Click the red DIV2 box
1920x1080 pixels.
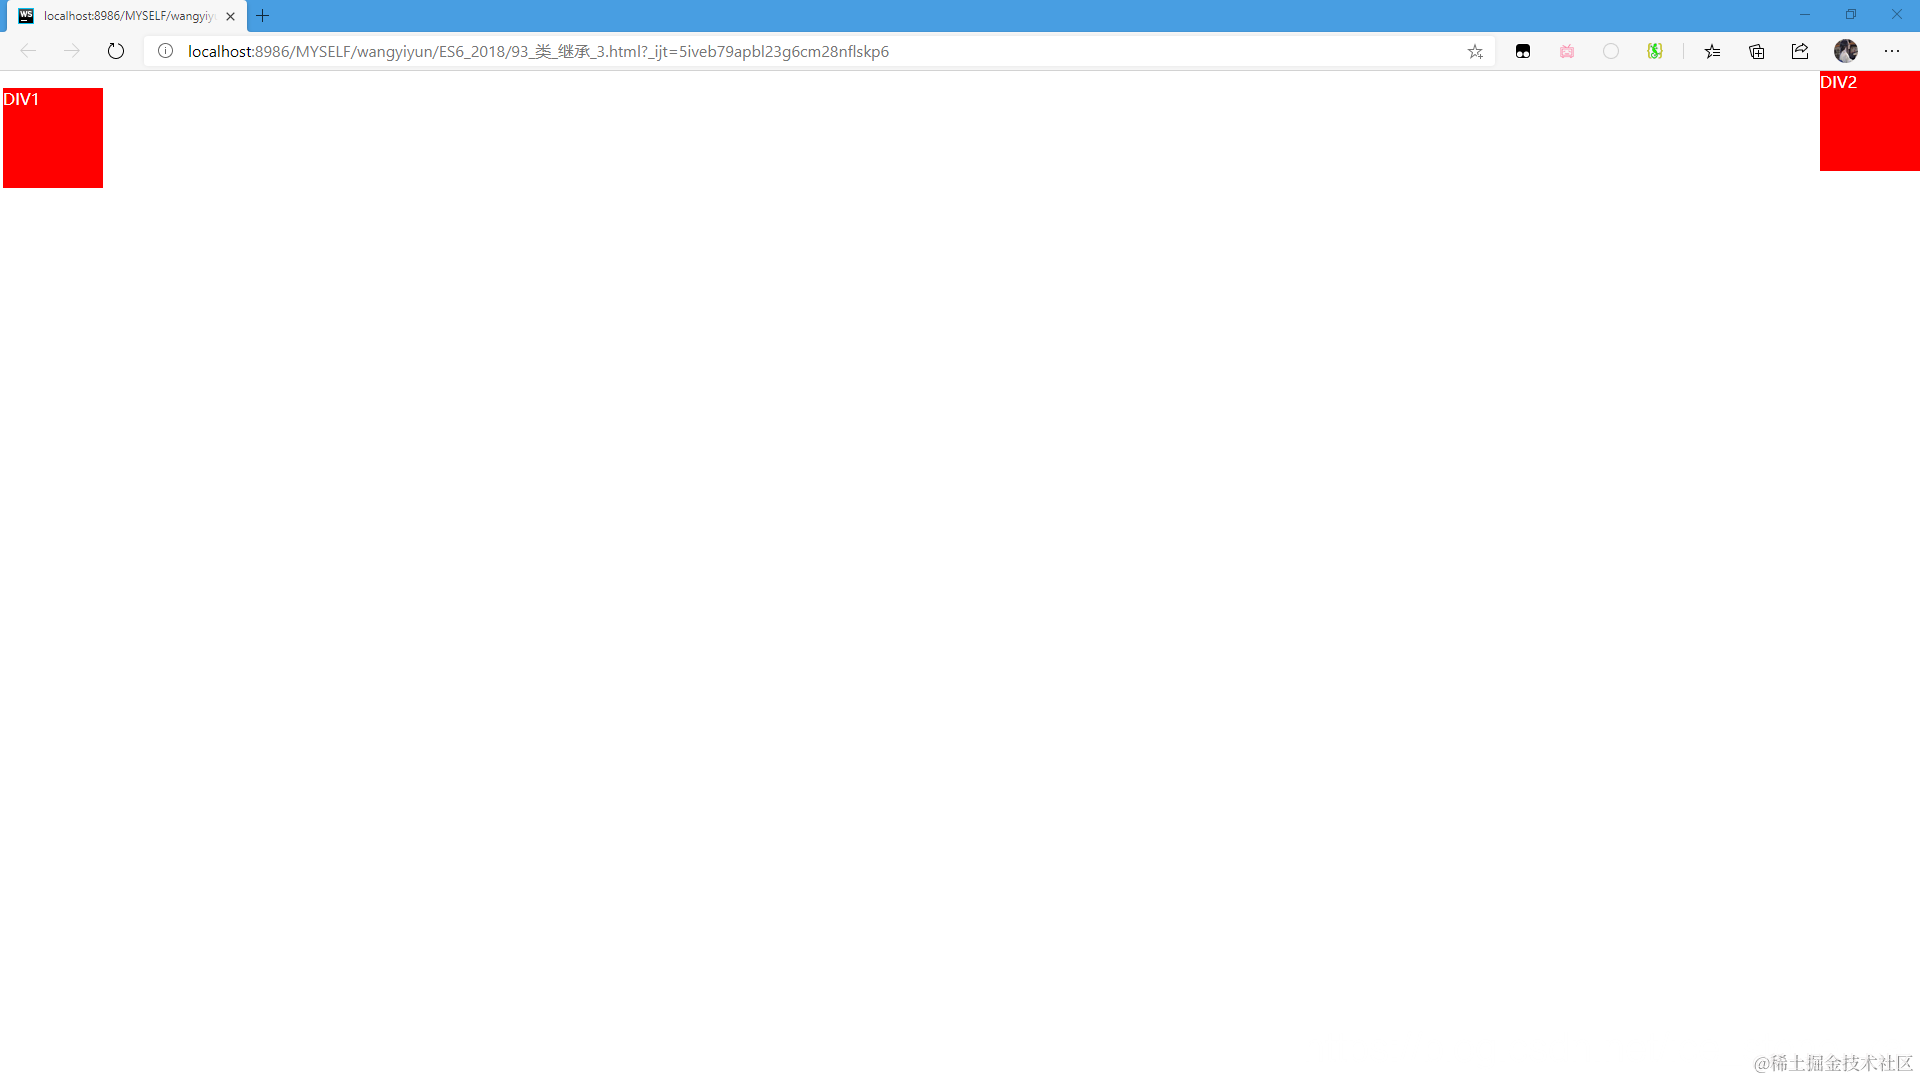pos(1869,121)
